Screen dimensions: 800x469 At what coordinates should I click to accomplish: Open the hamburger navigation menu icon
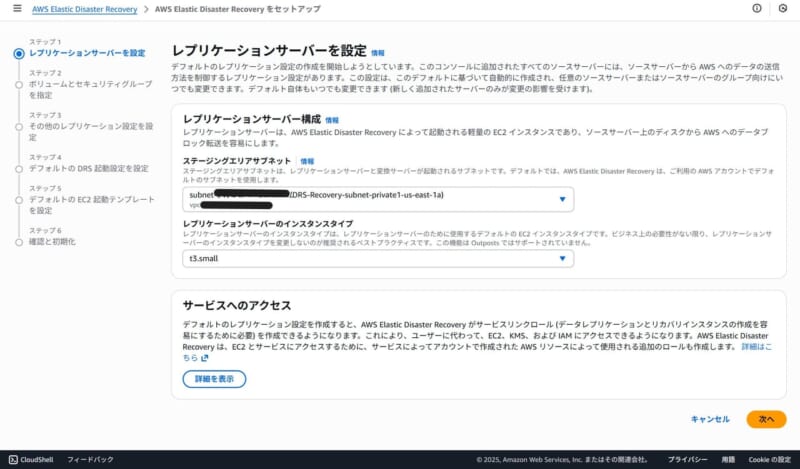click(16, 9)
